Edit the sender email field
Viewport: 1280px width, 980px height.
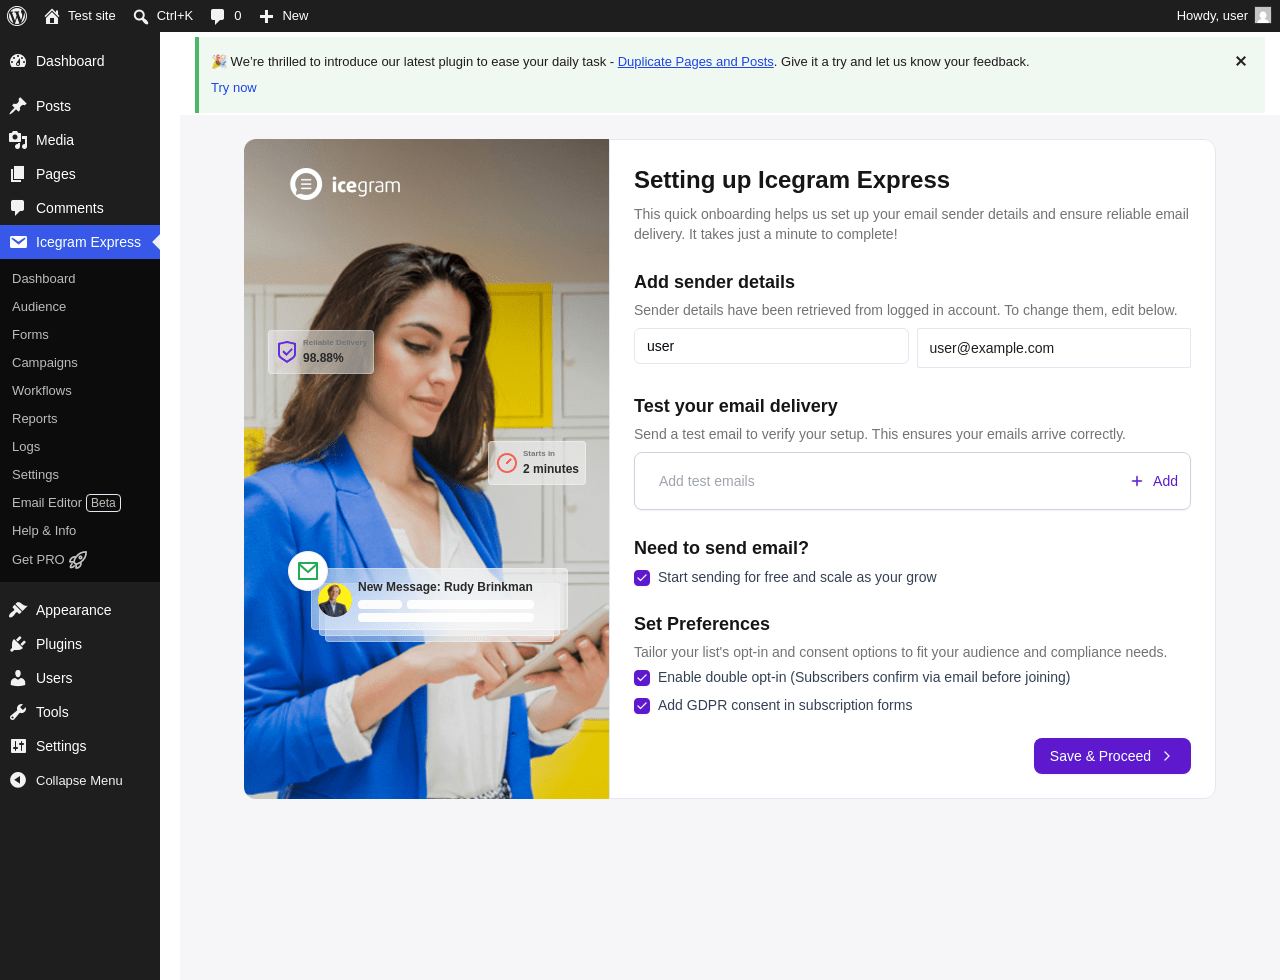(x=1054, y=348)
